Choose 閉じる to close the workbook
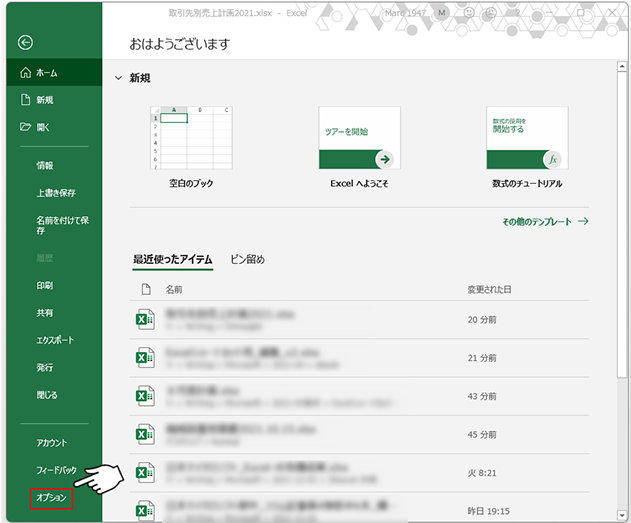Image resolution: width=631 pixels, height=523 pixels. point(47,395)
